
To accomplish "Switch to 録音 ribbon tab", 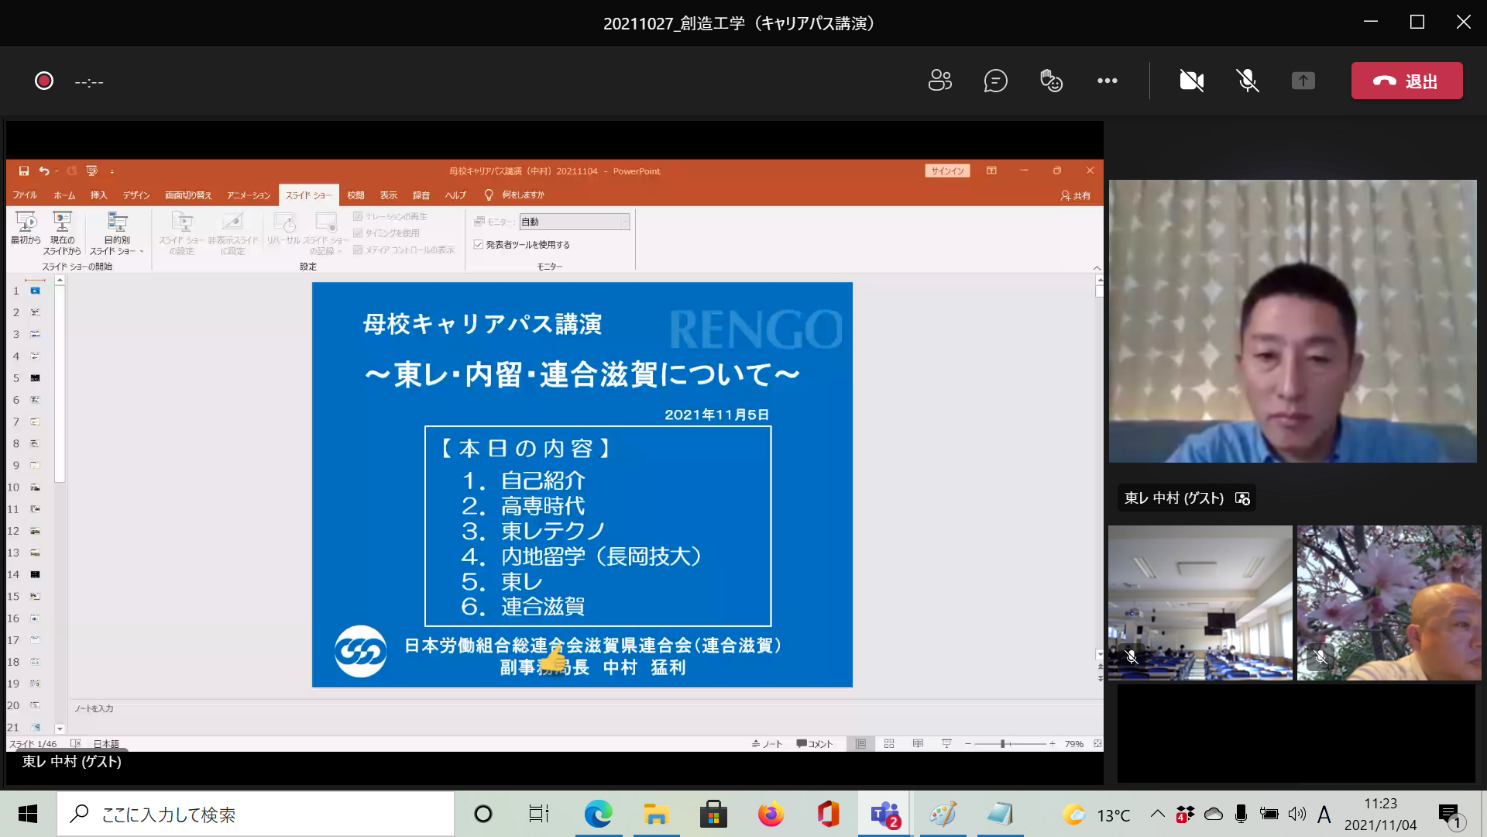I will pos(422,195).
